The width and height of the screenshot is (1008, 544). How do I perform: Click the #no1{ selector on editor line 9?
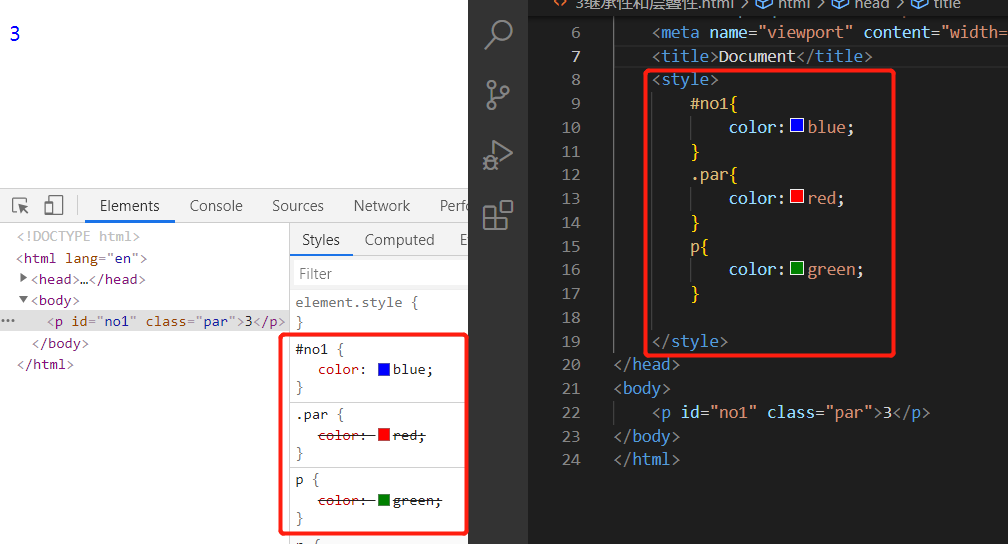click(714, 104)
